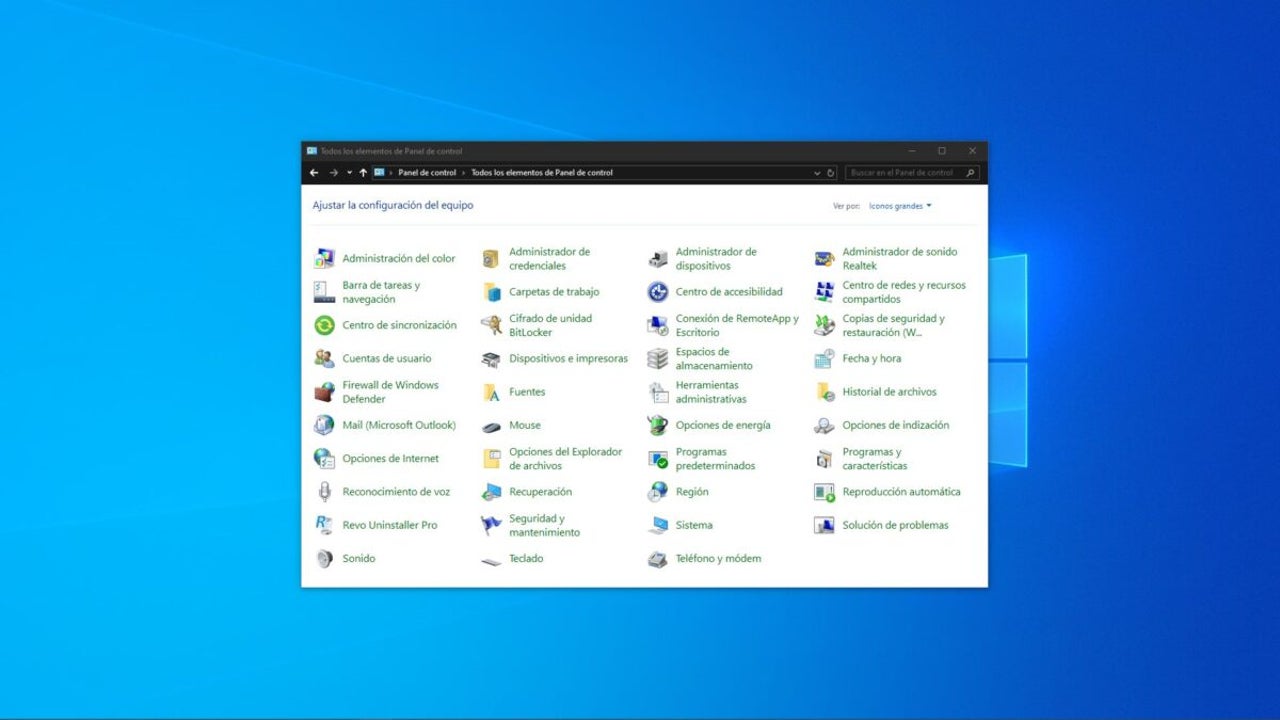Open Reproducción automática settings
Screen dimensions: 1280x720
click(x=901, y=491)
